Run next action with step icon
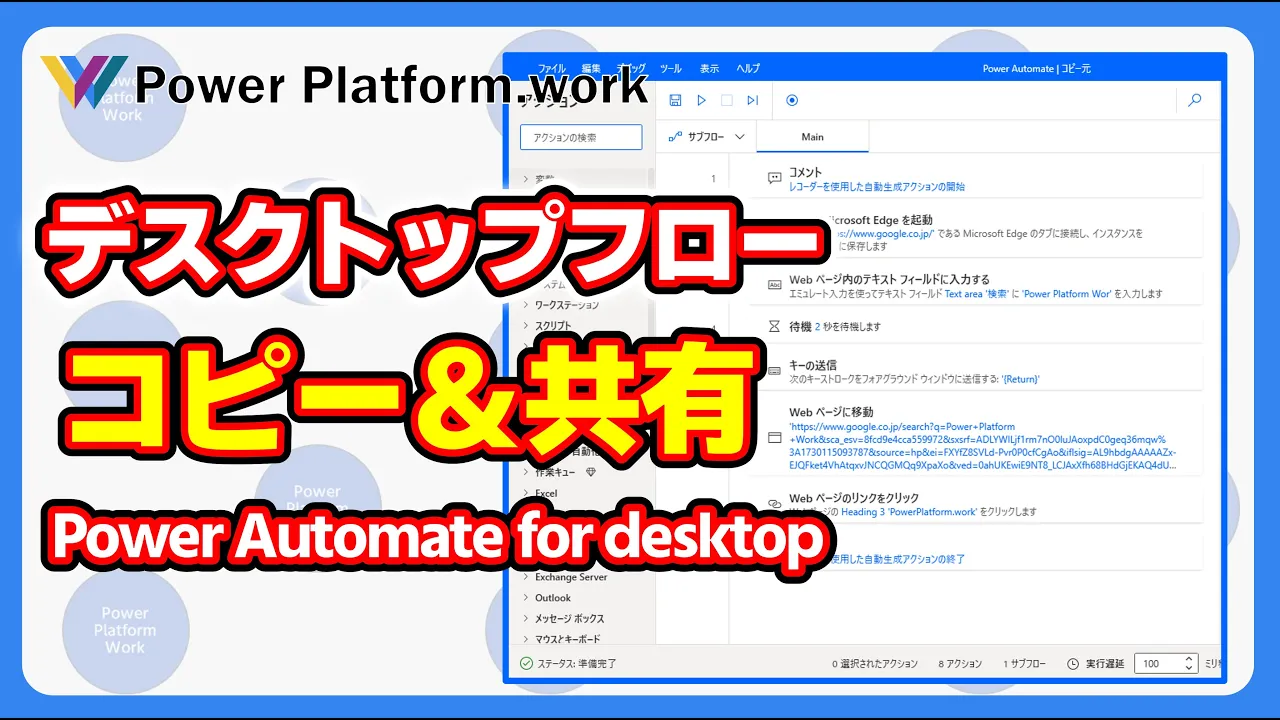 [x=753, y=100]
